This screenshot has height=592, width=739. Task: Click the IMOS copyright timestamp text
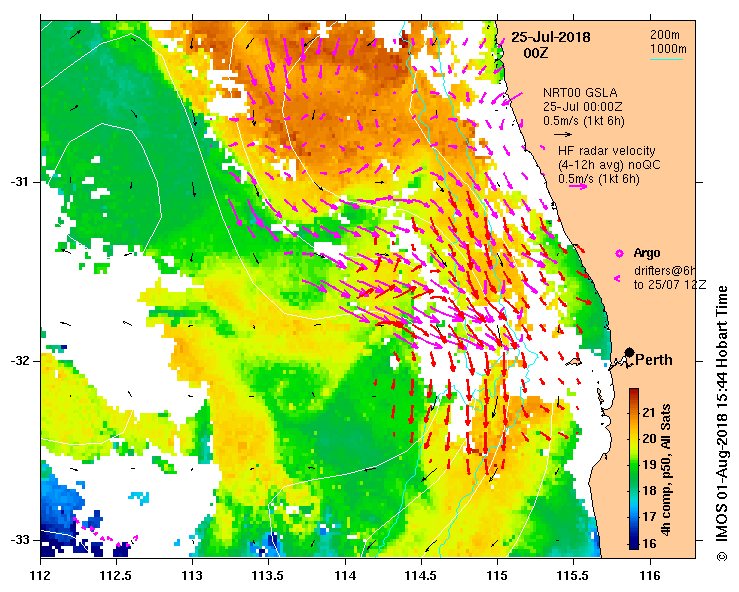coord(723,423)
